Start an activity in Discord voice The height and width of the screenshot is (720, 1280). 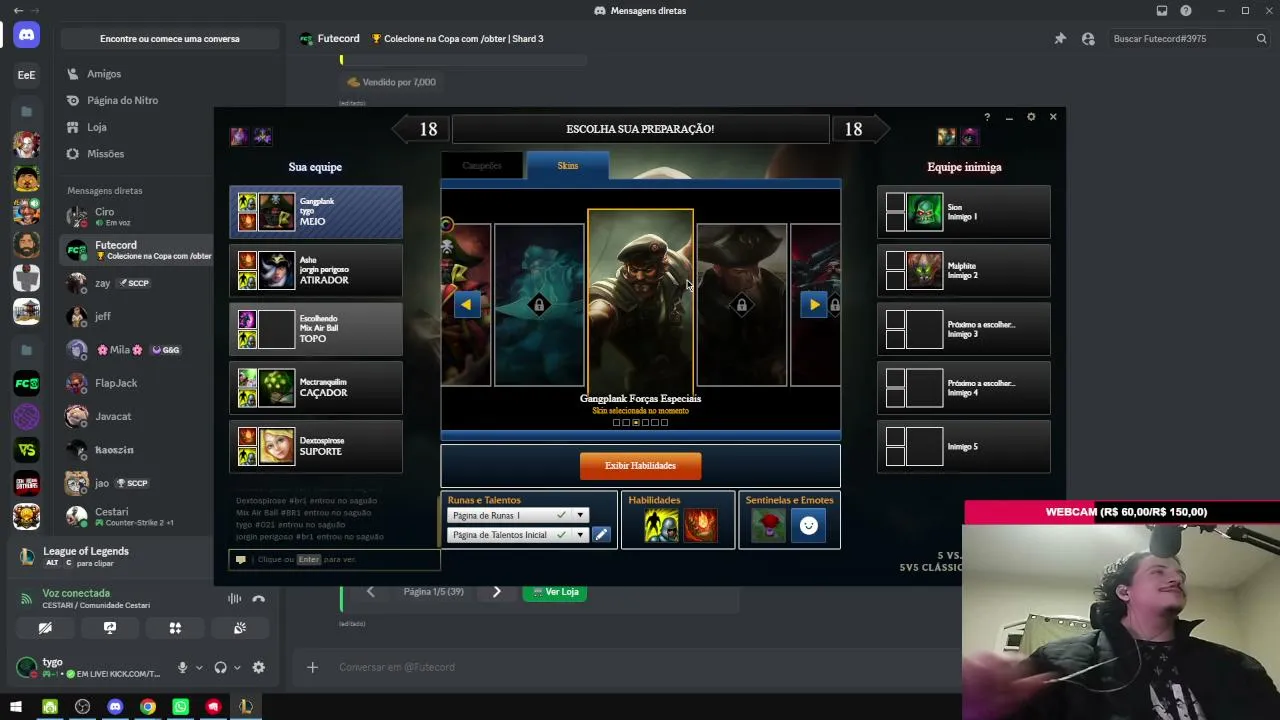[x=175, y=628]
